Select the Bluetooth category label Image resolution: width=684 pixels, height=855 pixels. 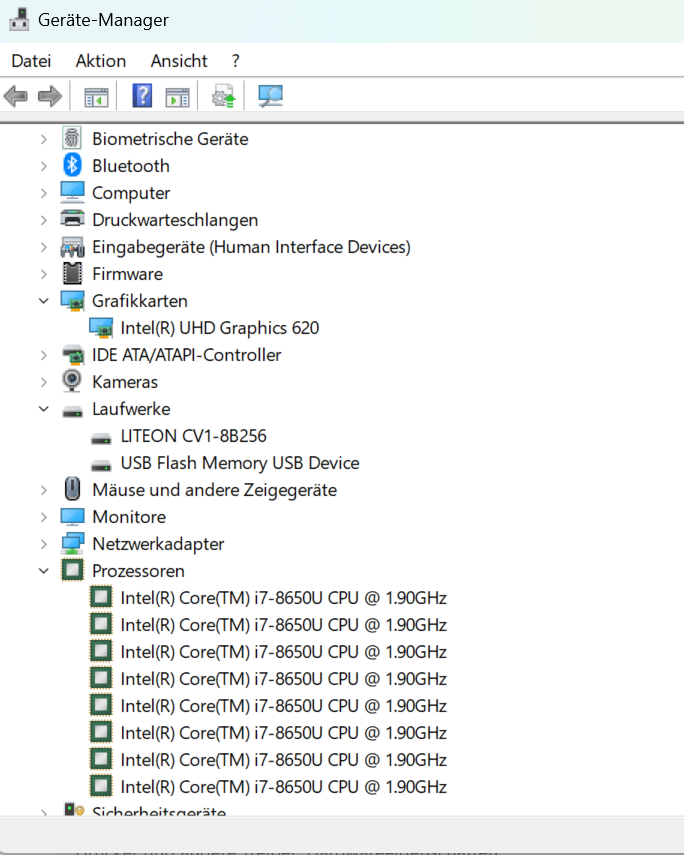[131, 166]
